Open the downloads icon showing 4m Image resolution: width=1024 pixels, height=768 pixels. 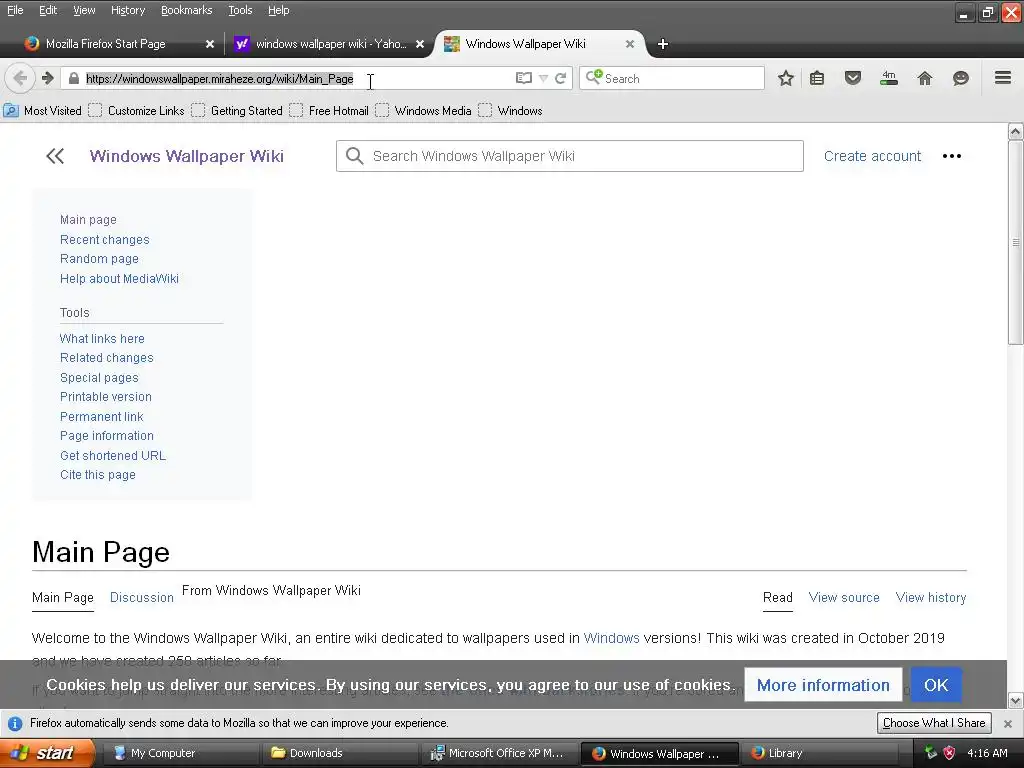(889, 78)
